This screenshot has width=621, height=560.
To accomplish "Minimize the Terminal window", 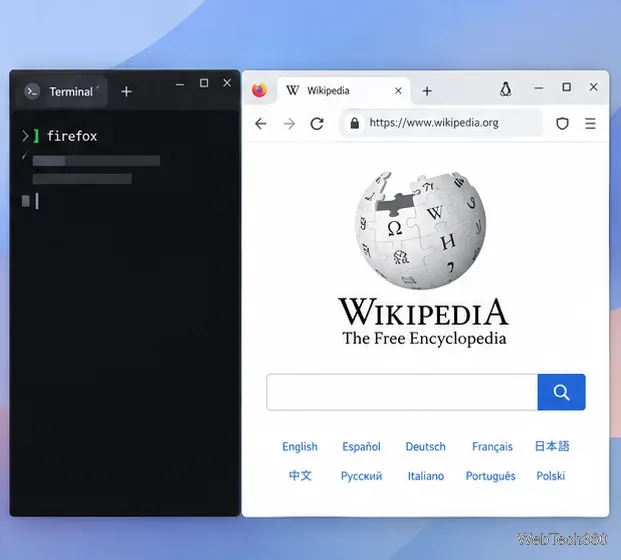I will 180,84.
